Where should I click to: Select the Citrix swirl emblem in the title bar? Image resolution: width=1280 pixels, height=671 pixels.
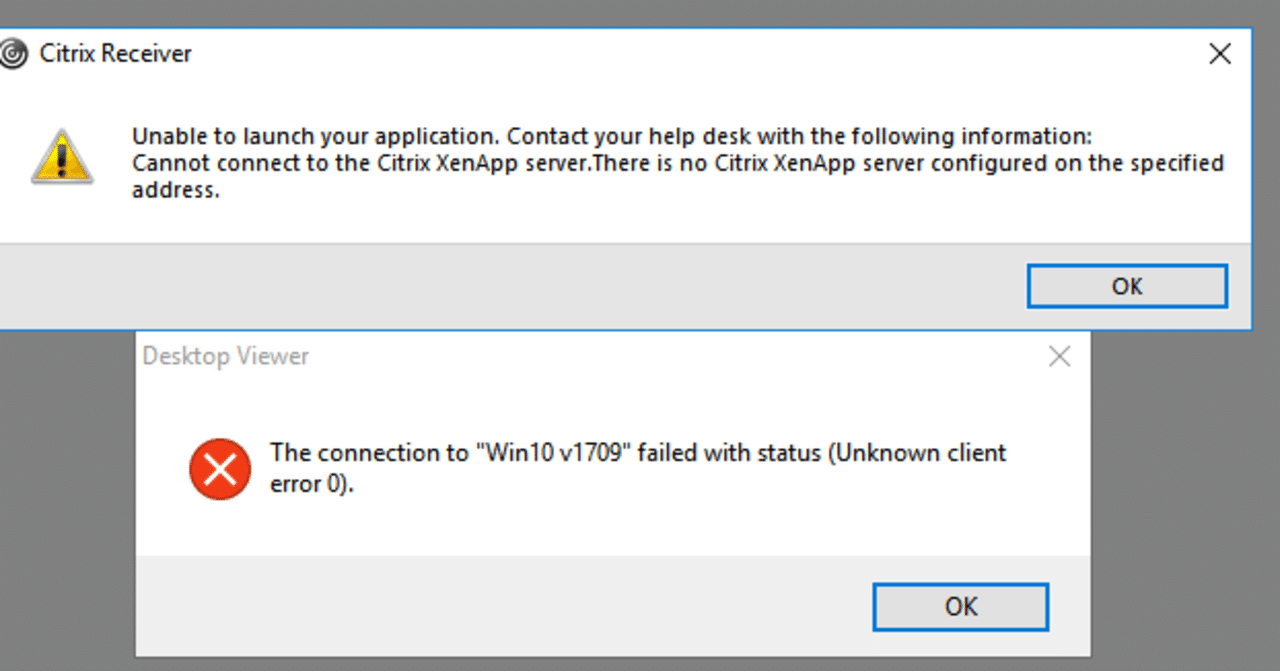tap(13, 52)
